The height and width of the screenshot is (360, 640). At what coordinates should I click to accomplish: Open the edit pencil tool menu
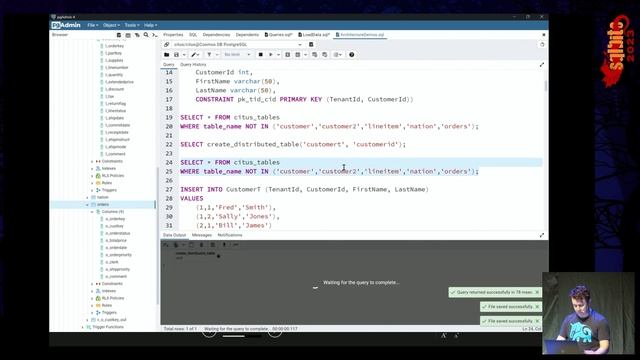click(x=195, y=55)
